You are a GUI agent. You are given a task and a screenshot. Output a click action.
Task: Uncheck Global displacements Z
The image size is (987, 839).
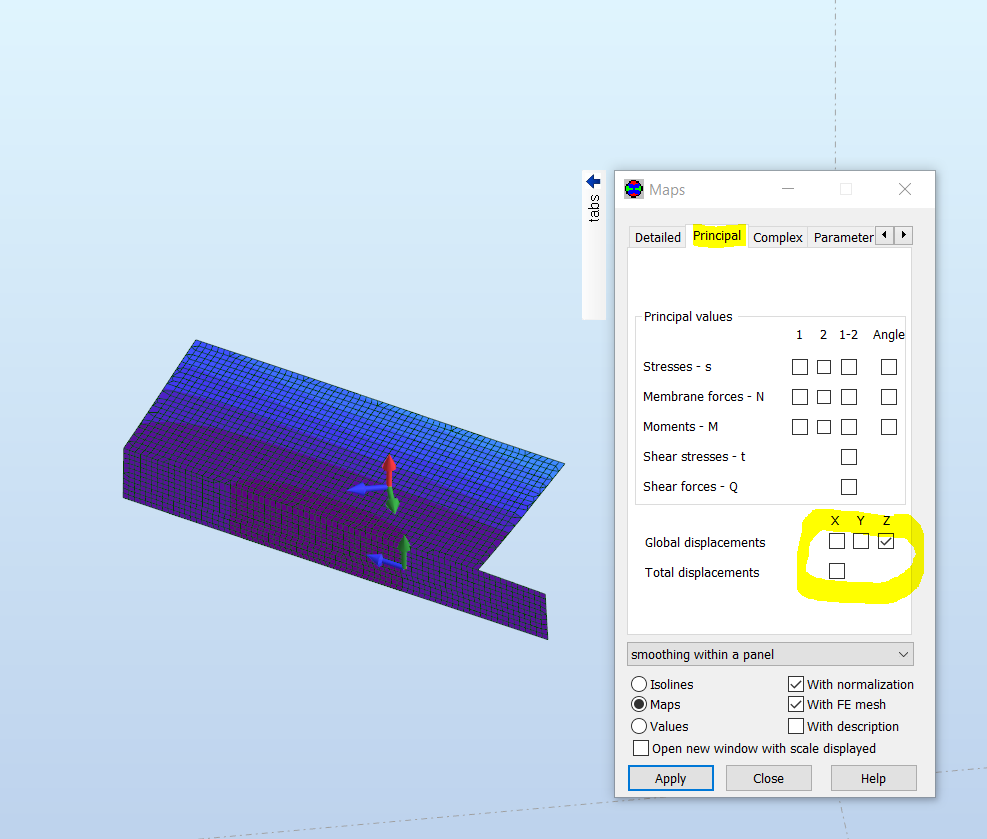885,540
